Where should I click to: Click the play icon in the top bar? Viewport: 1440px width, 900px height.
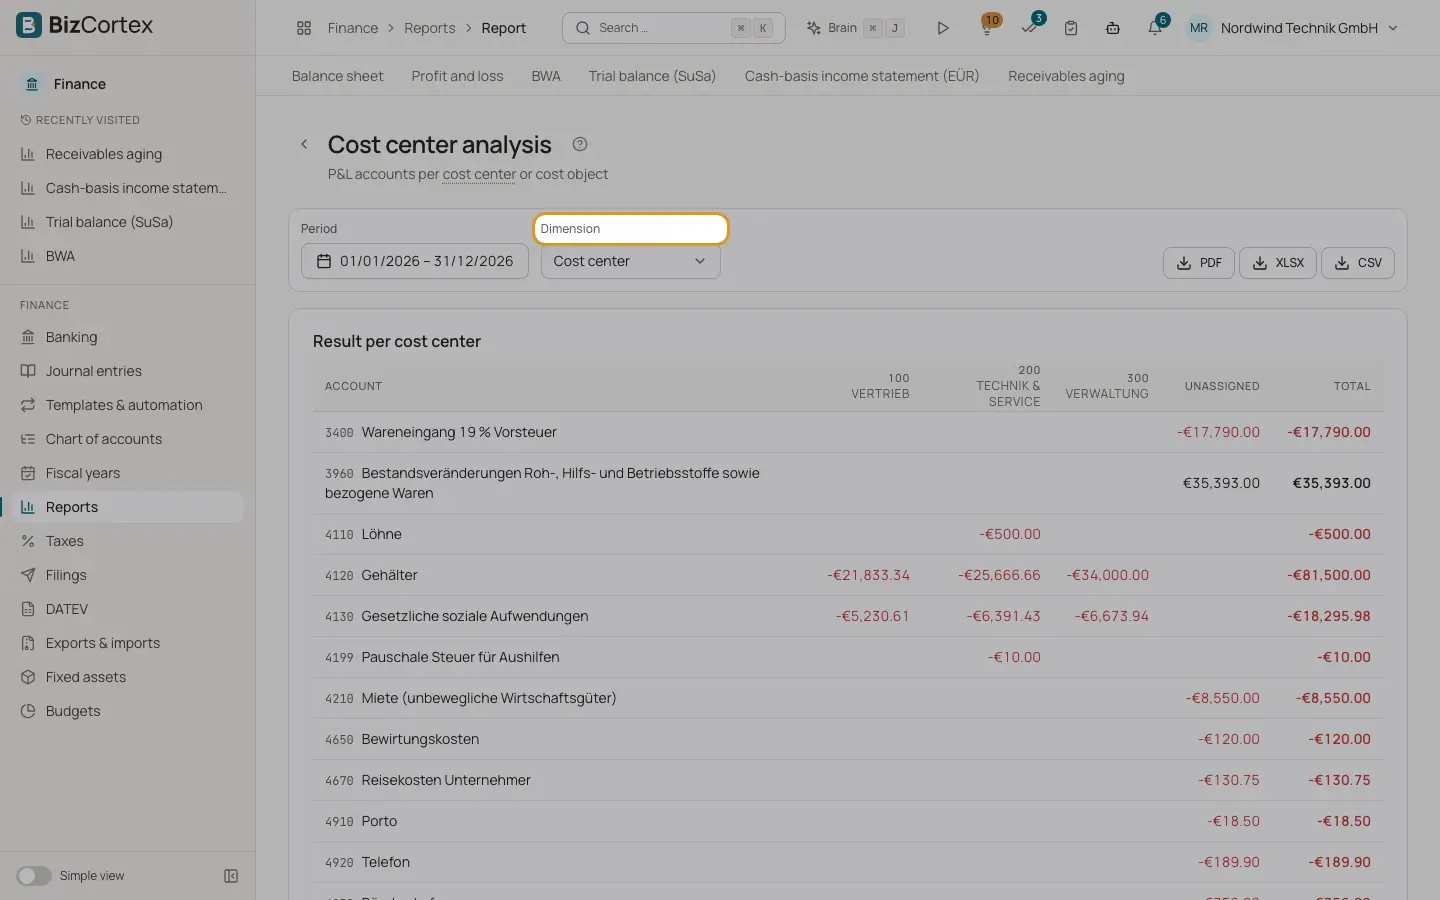(x=942, y=28)
